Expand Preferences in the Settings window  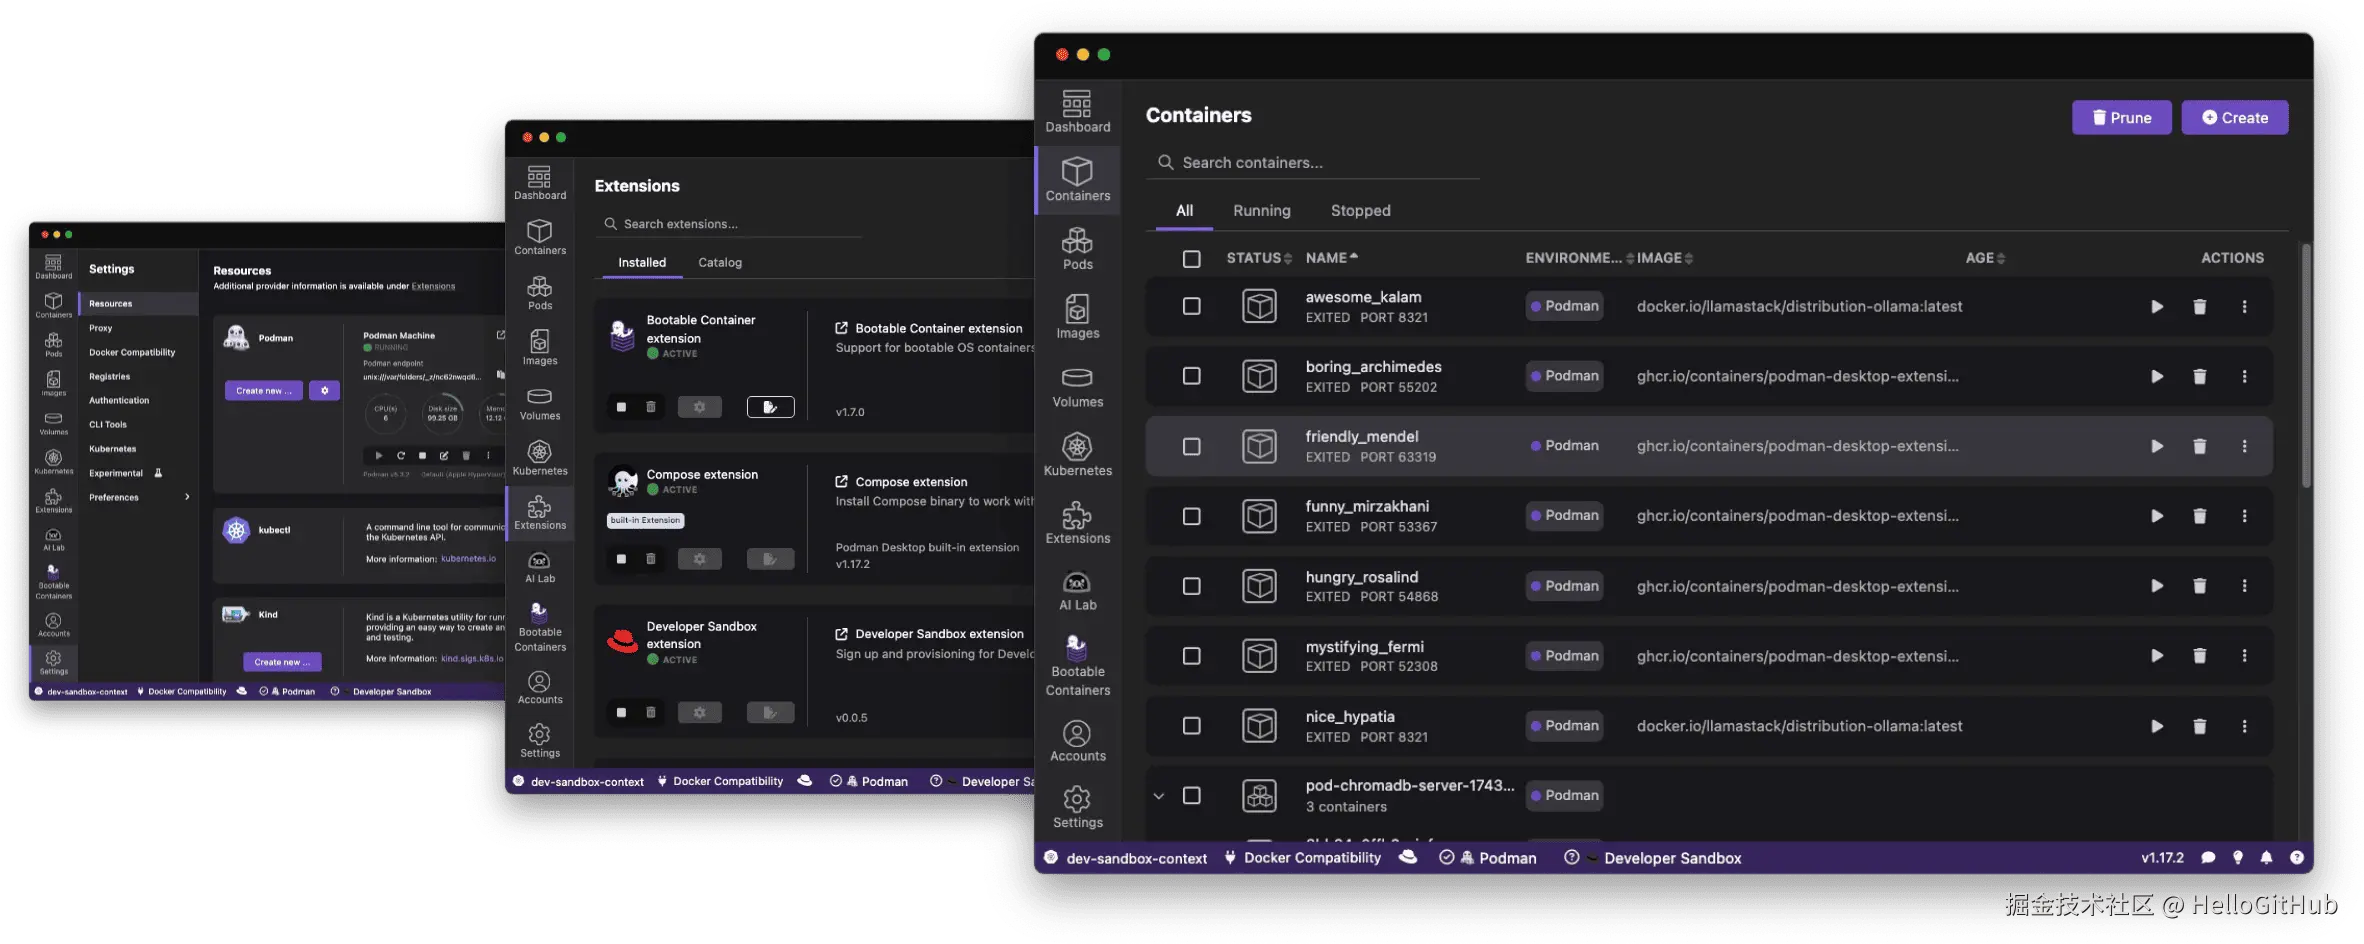pos(138,497)
